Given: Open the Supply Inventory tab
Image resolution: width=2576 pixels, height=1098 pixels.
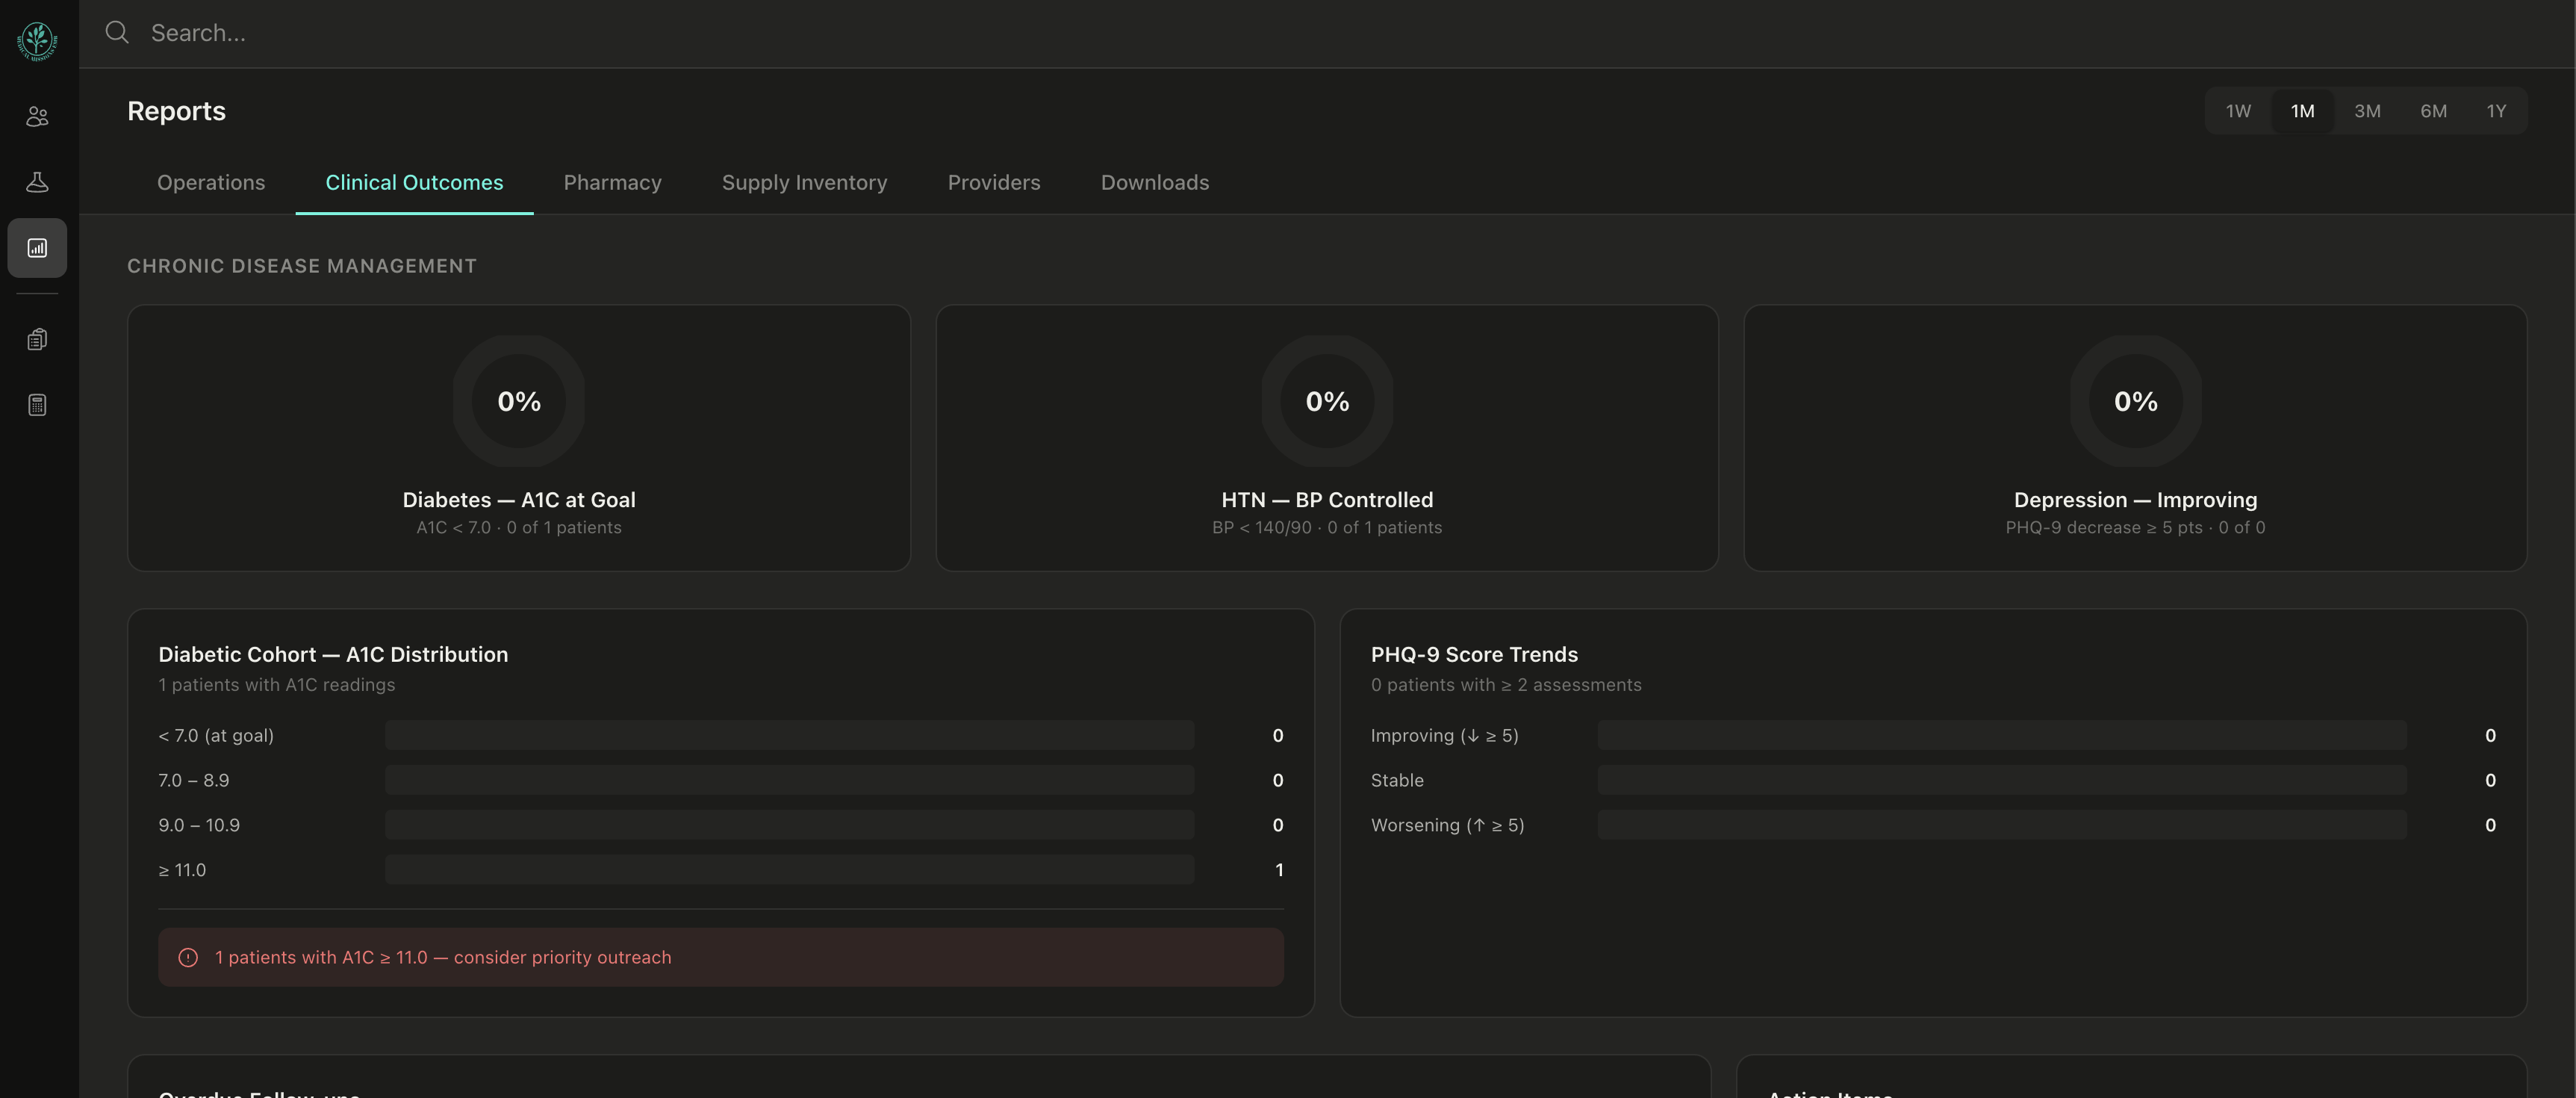Looking at the screenshot, I should [804, 183].
